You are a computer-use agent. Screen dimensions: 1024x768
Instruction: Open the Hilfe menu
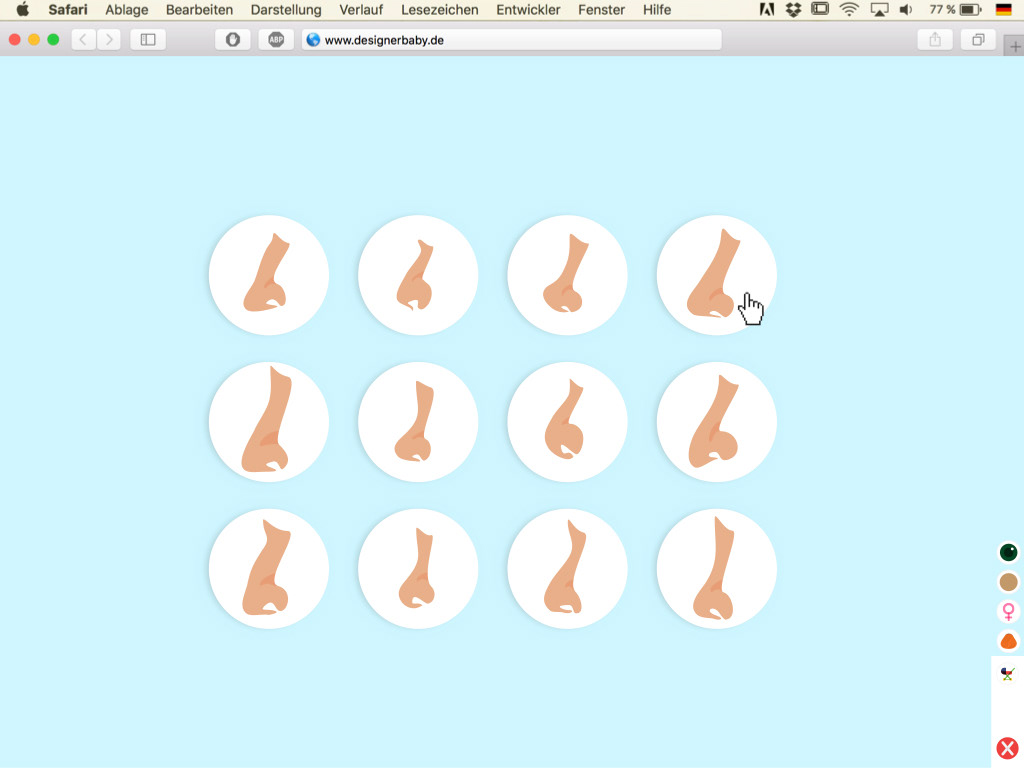click(657, 10)
